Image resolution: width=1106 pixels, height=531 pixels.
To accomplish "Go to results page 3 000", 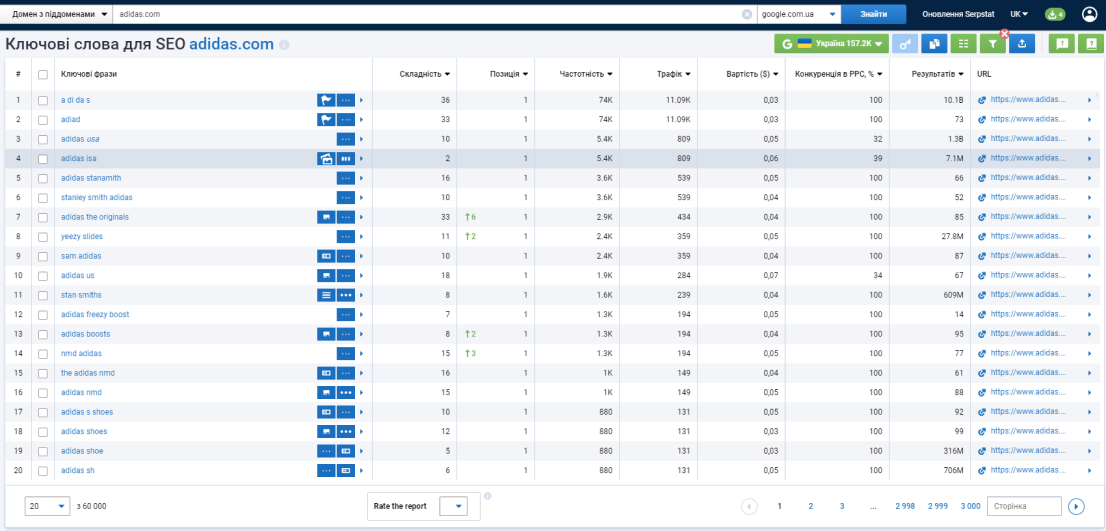I will (x=970, y=506).
